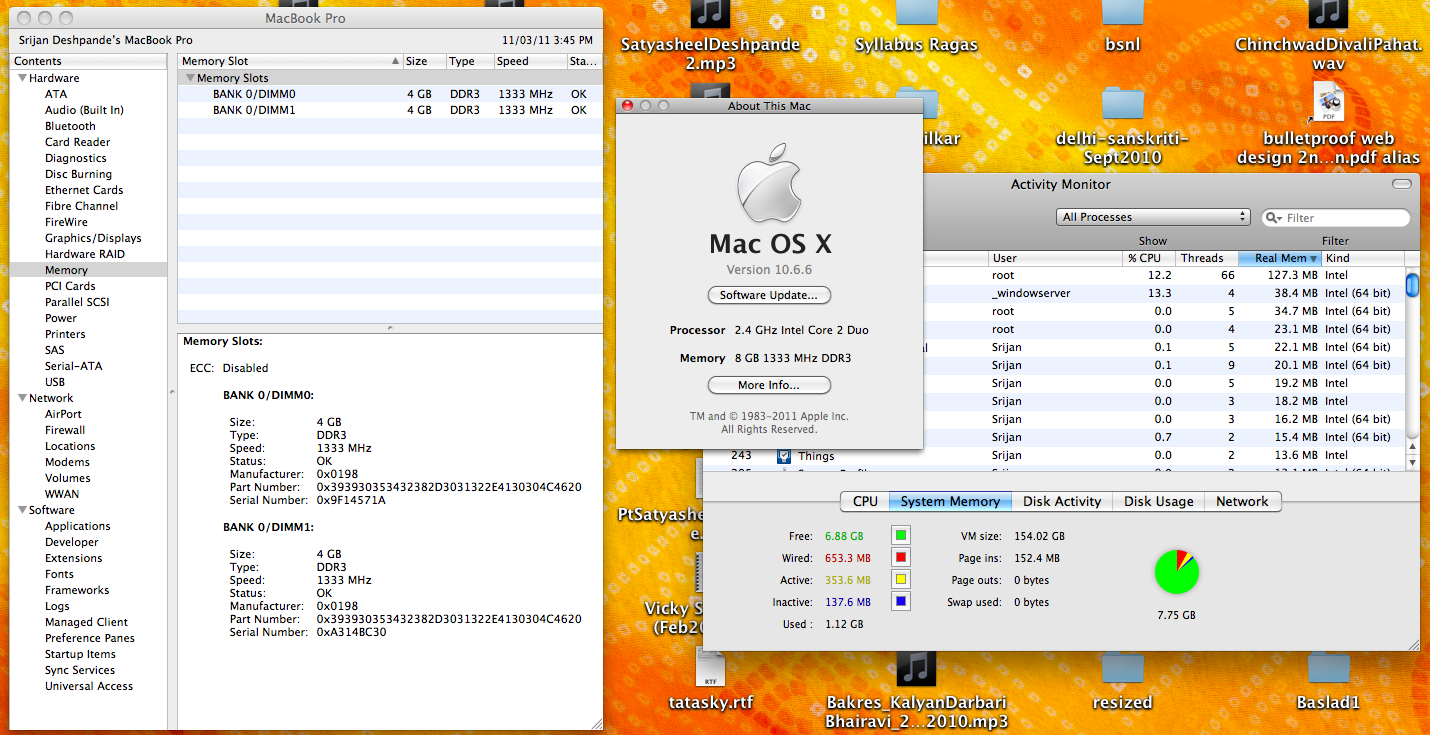Select Graphics/Displays in Contents

[x=93, y=238]
